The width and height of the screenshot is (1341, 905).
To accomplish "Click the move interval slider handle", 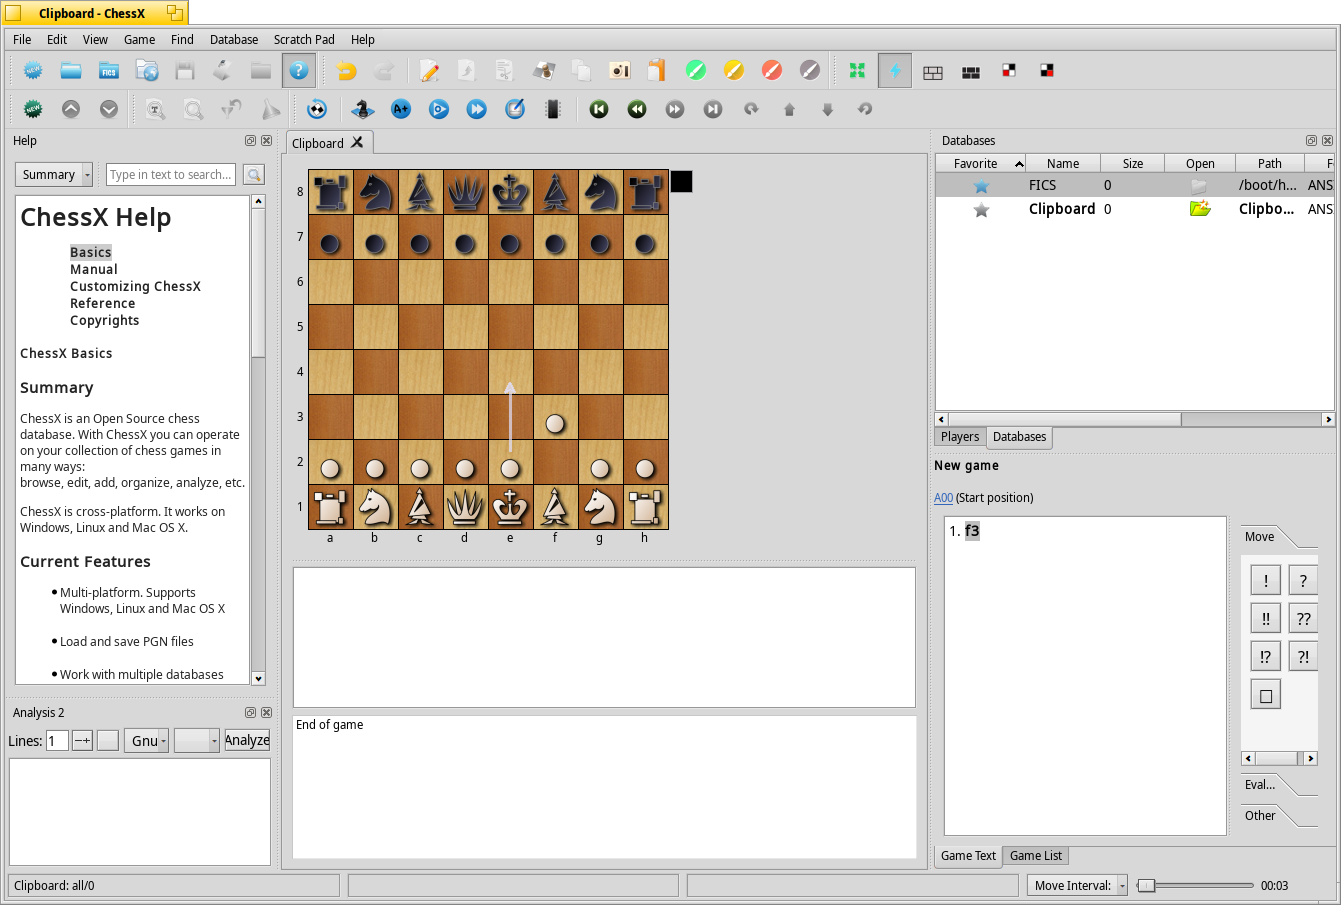I will [x=1147, y=885].
